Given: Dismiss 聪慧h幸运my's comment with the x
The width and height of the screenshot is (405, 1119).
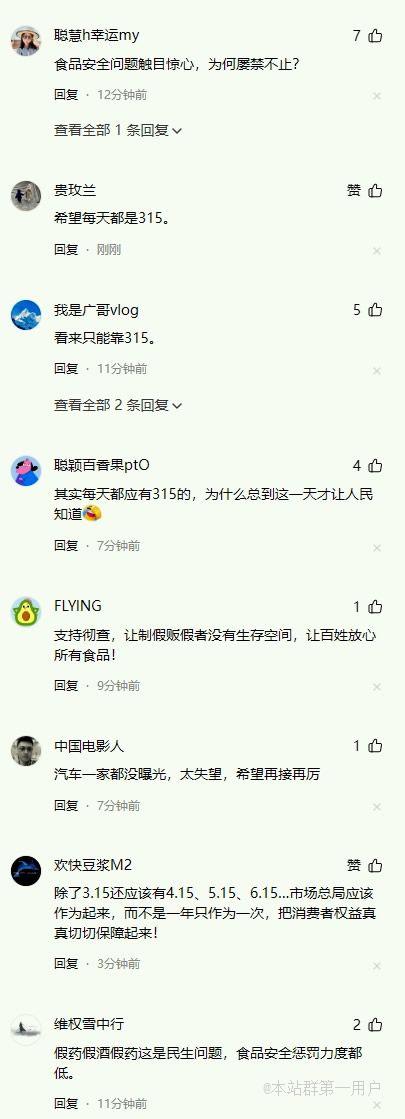Looking at the screenshot, I should point(376,96).
